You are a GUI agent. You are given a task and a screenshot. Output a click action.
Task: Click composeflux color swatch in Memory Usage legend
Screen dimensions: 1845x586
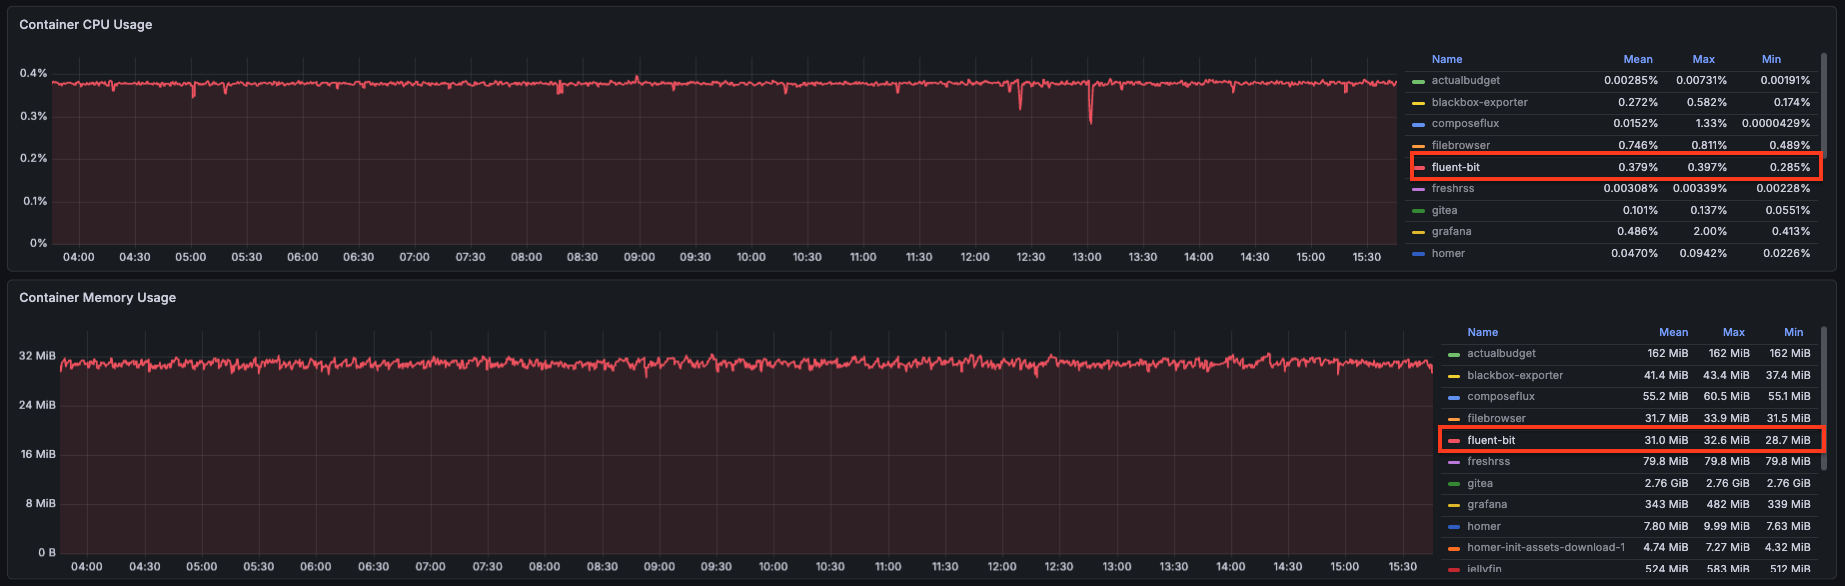[1454, 397]
